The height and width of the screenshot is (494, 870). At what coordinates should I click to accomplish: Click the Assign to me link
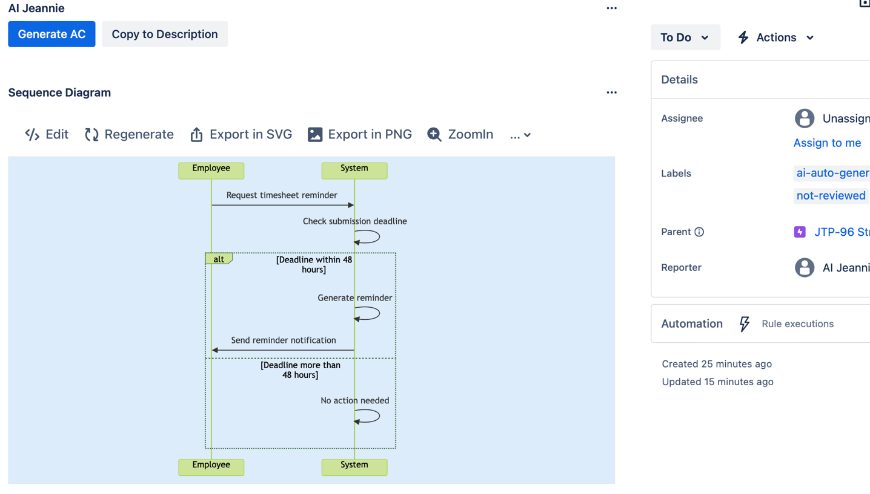click(x=827, y=143)
